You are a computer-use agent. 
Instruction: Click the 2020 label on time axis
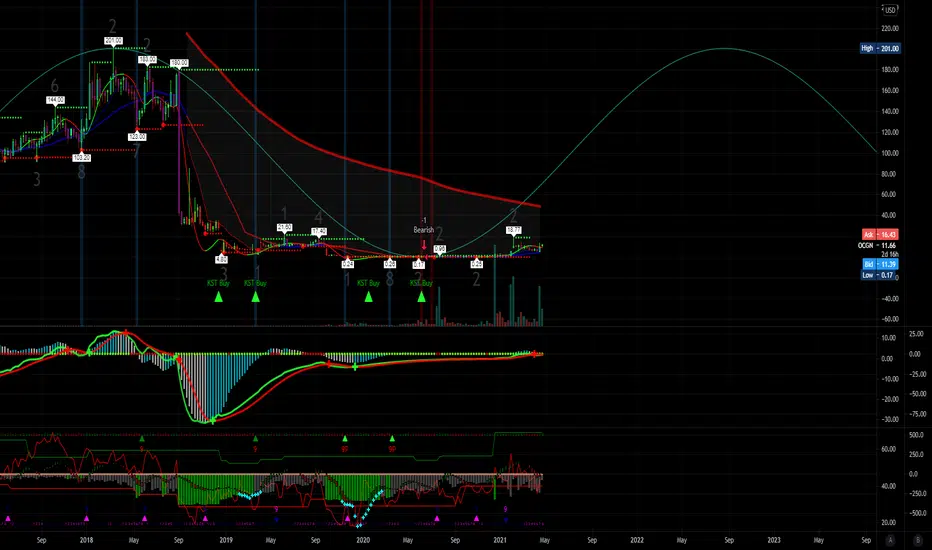click(363, 540)
